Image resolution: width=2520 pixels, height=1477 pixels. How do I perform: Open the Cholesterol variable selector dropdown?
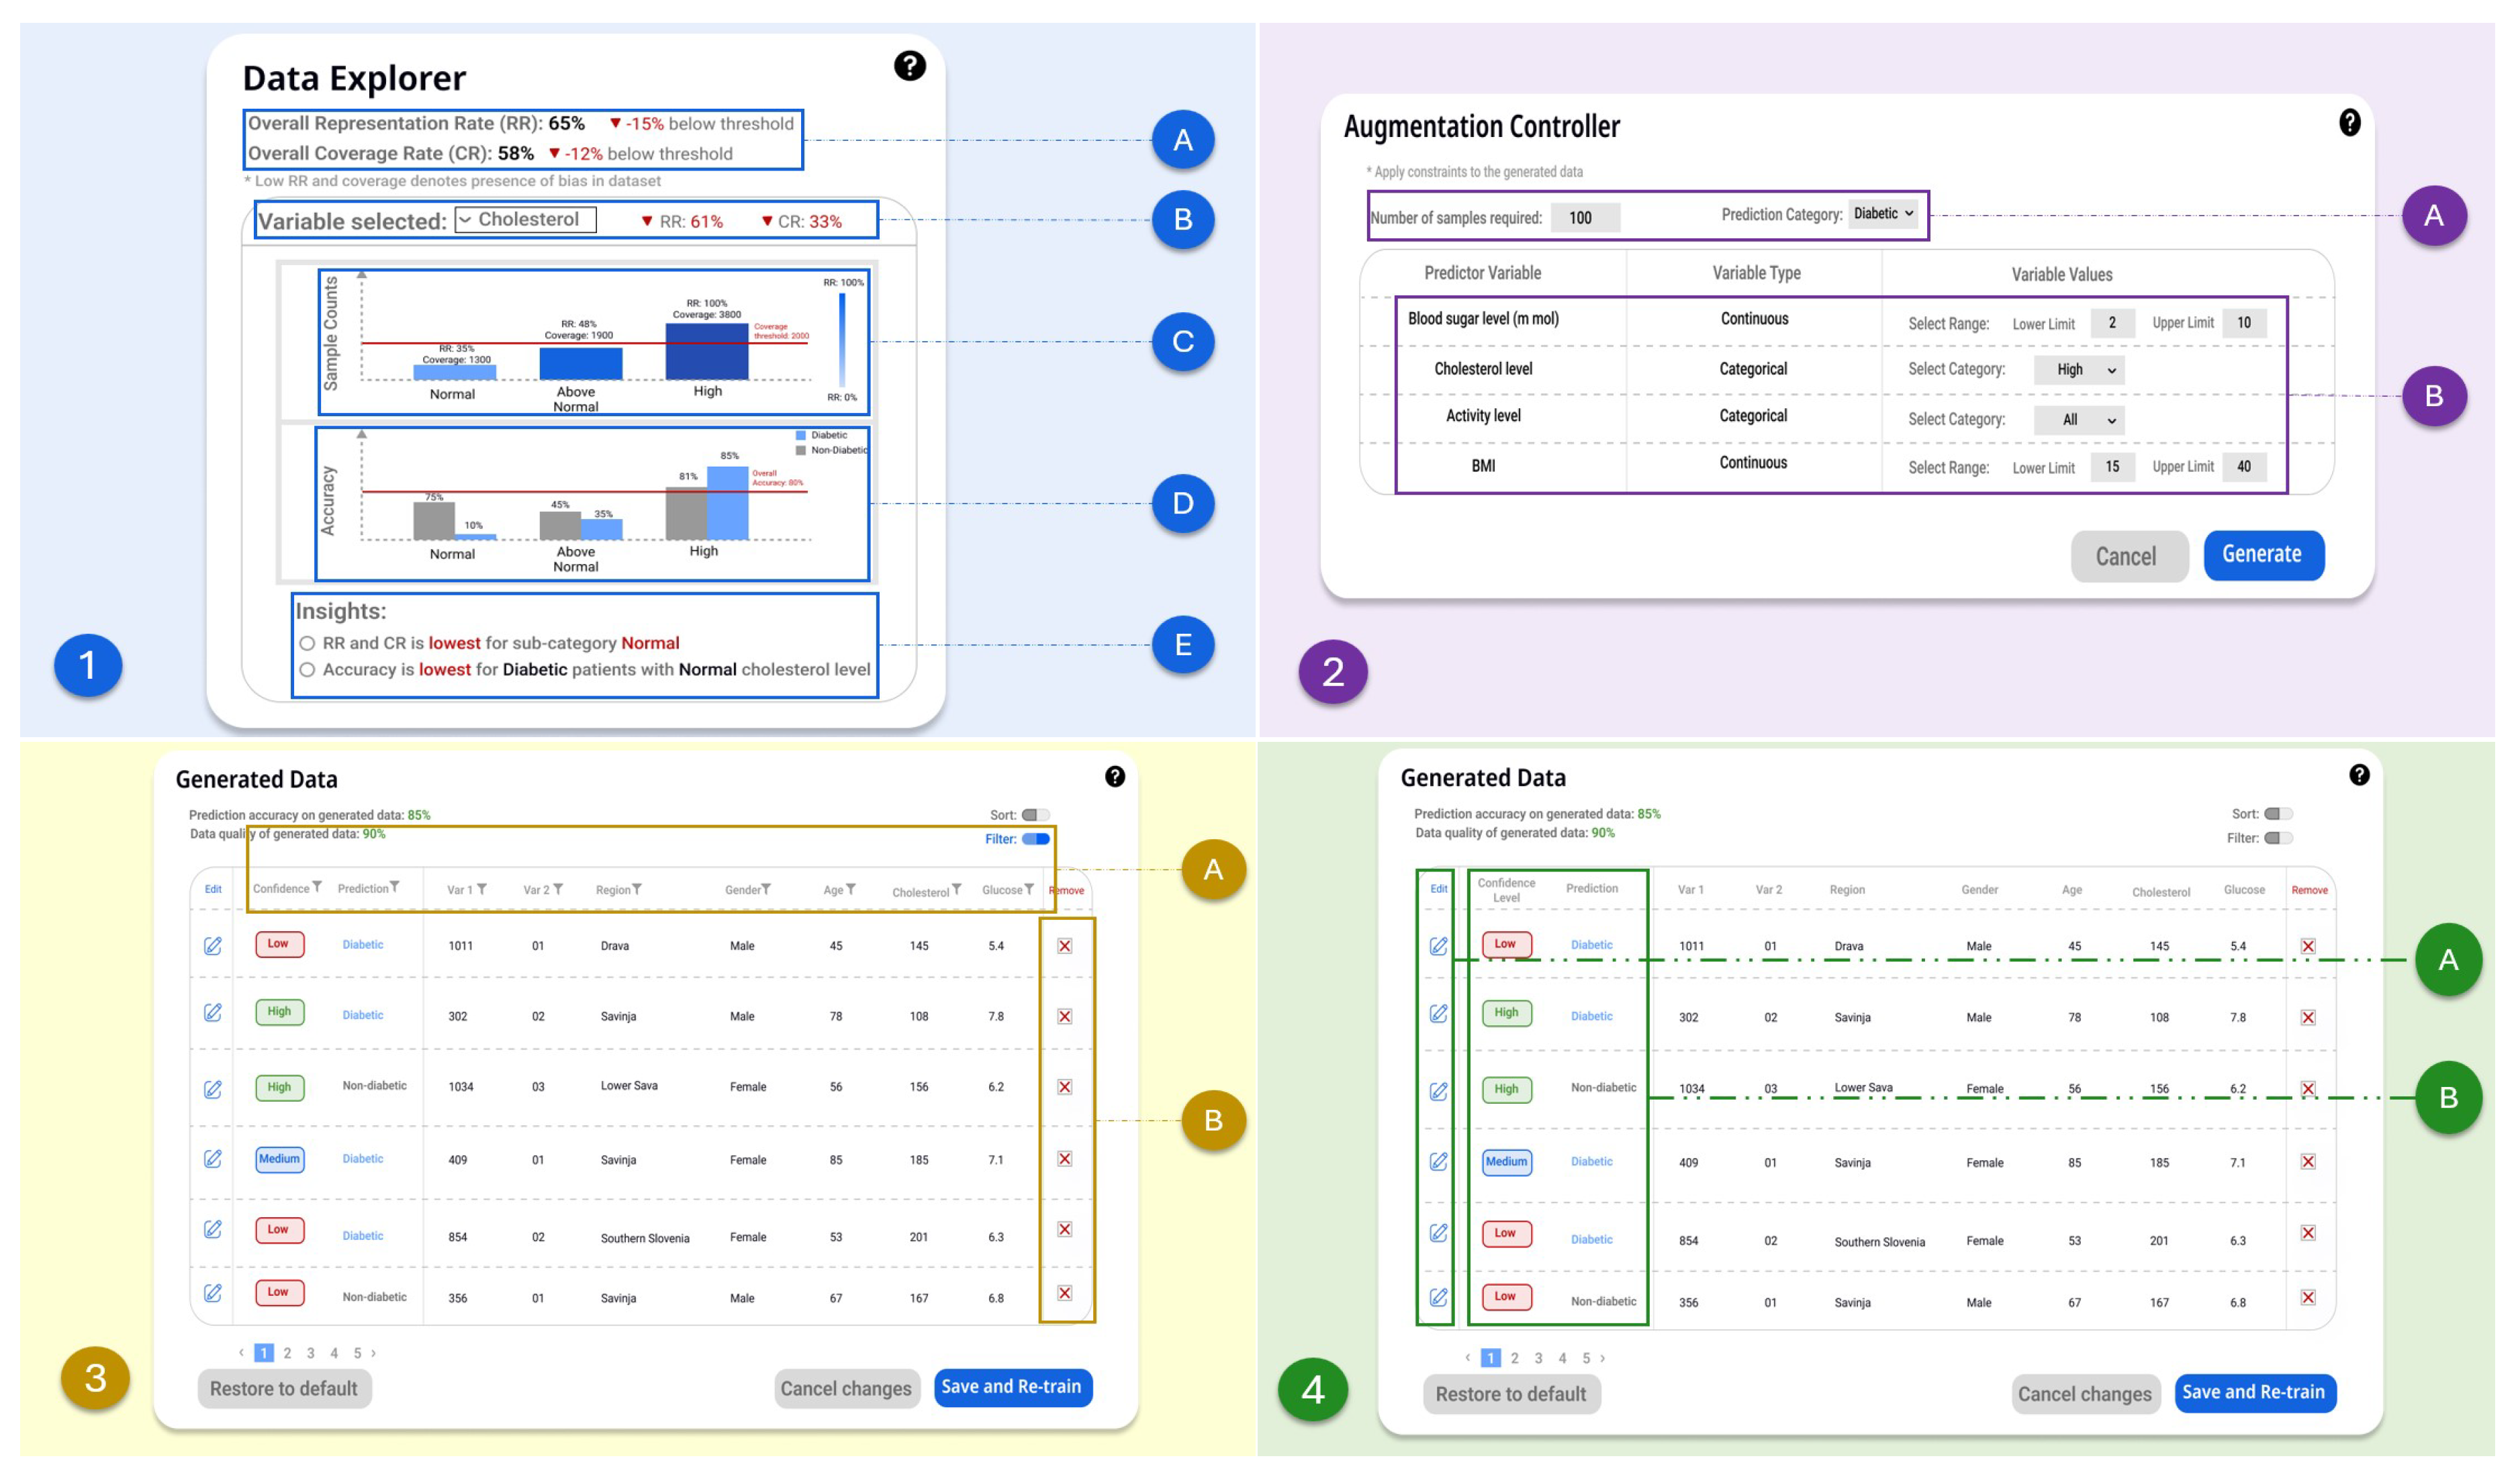pos(525,220)
